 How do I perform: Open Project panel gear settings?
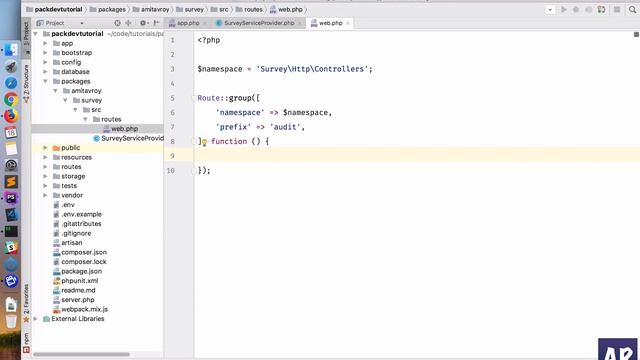point(143,23)
